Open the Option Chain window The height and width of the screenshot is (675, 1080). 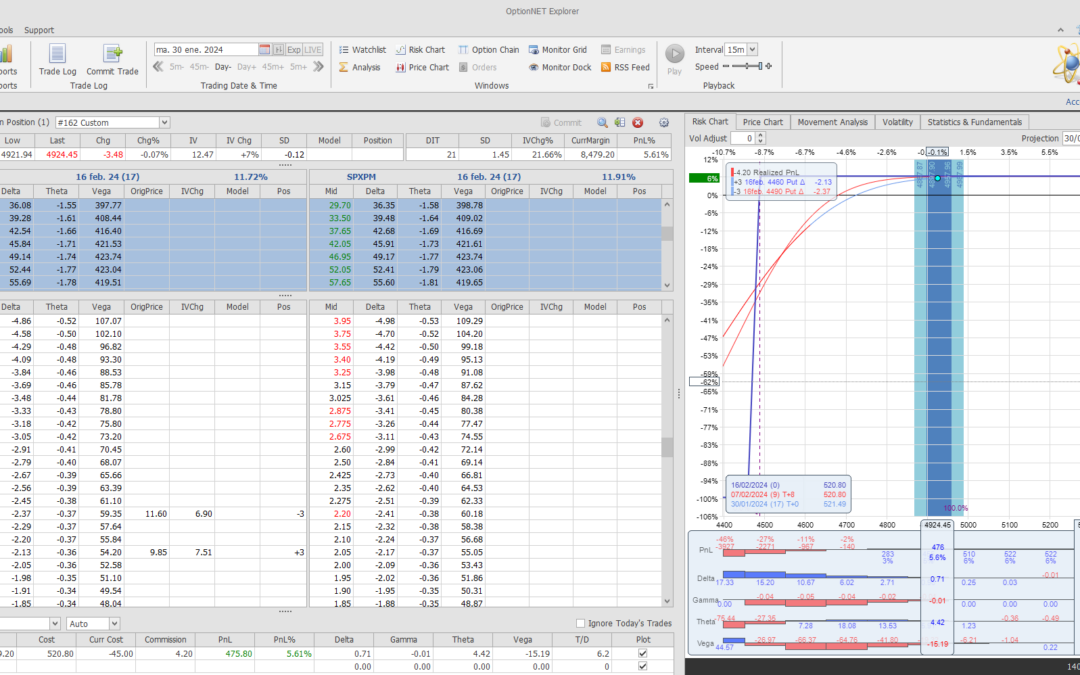tap(488, 49)
